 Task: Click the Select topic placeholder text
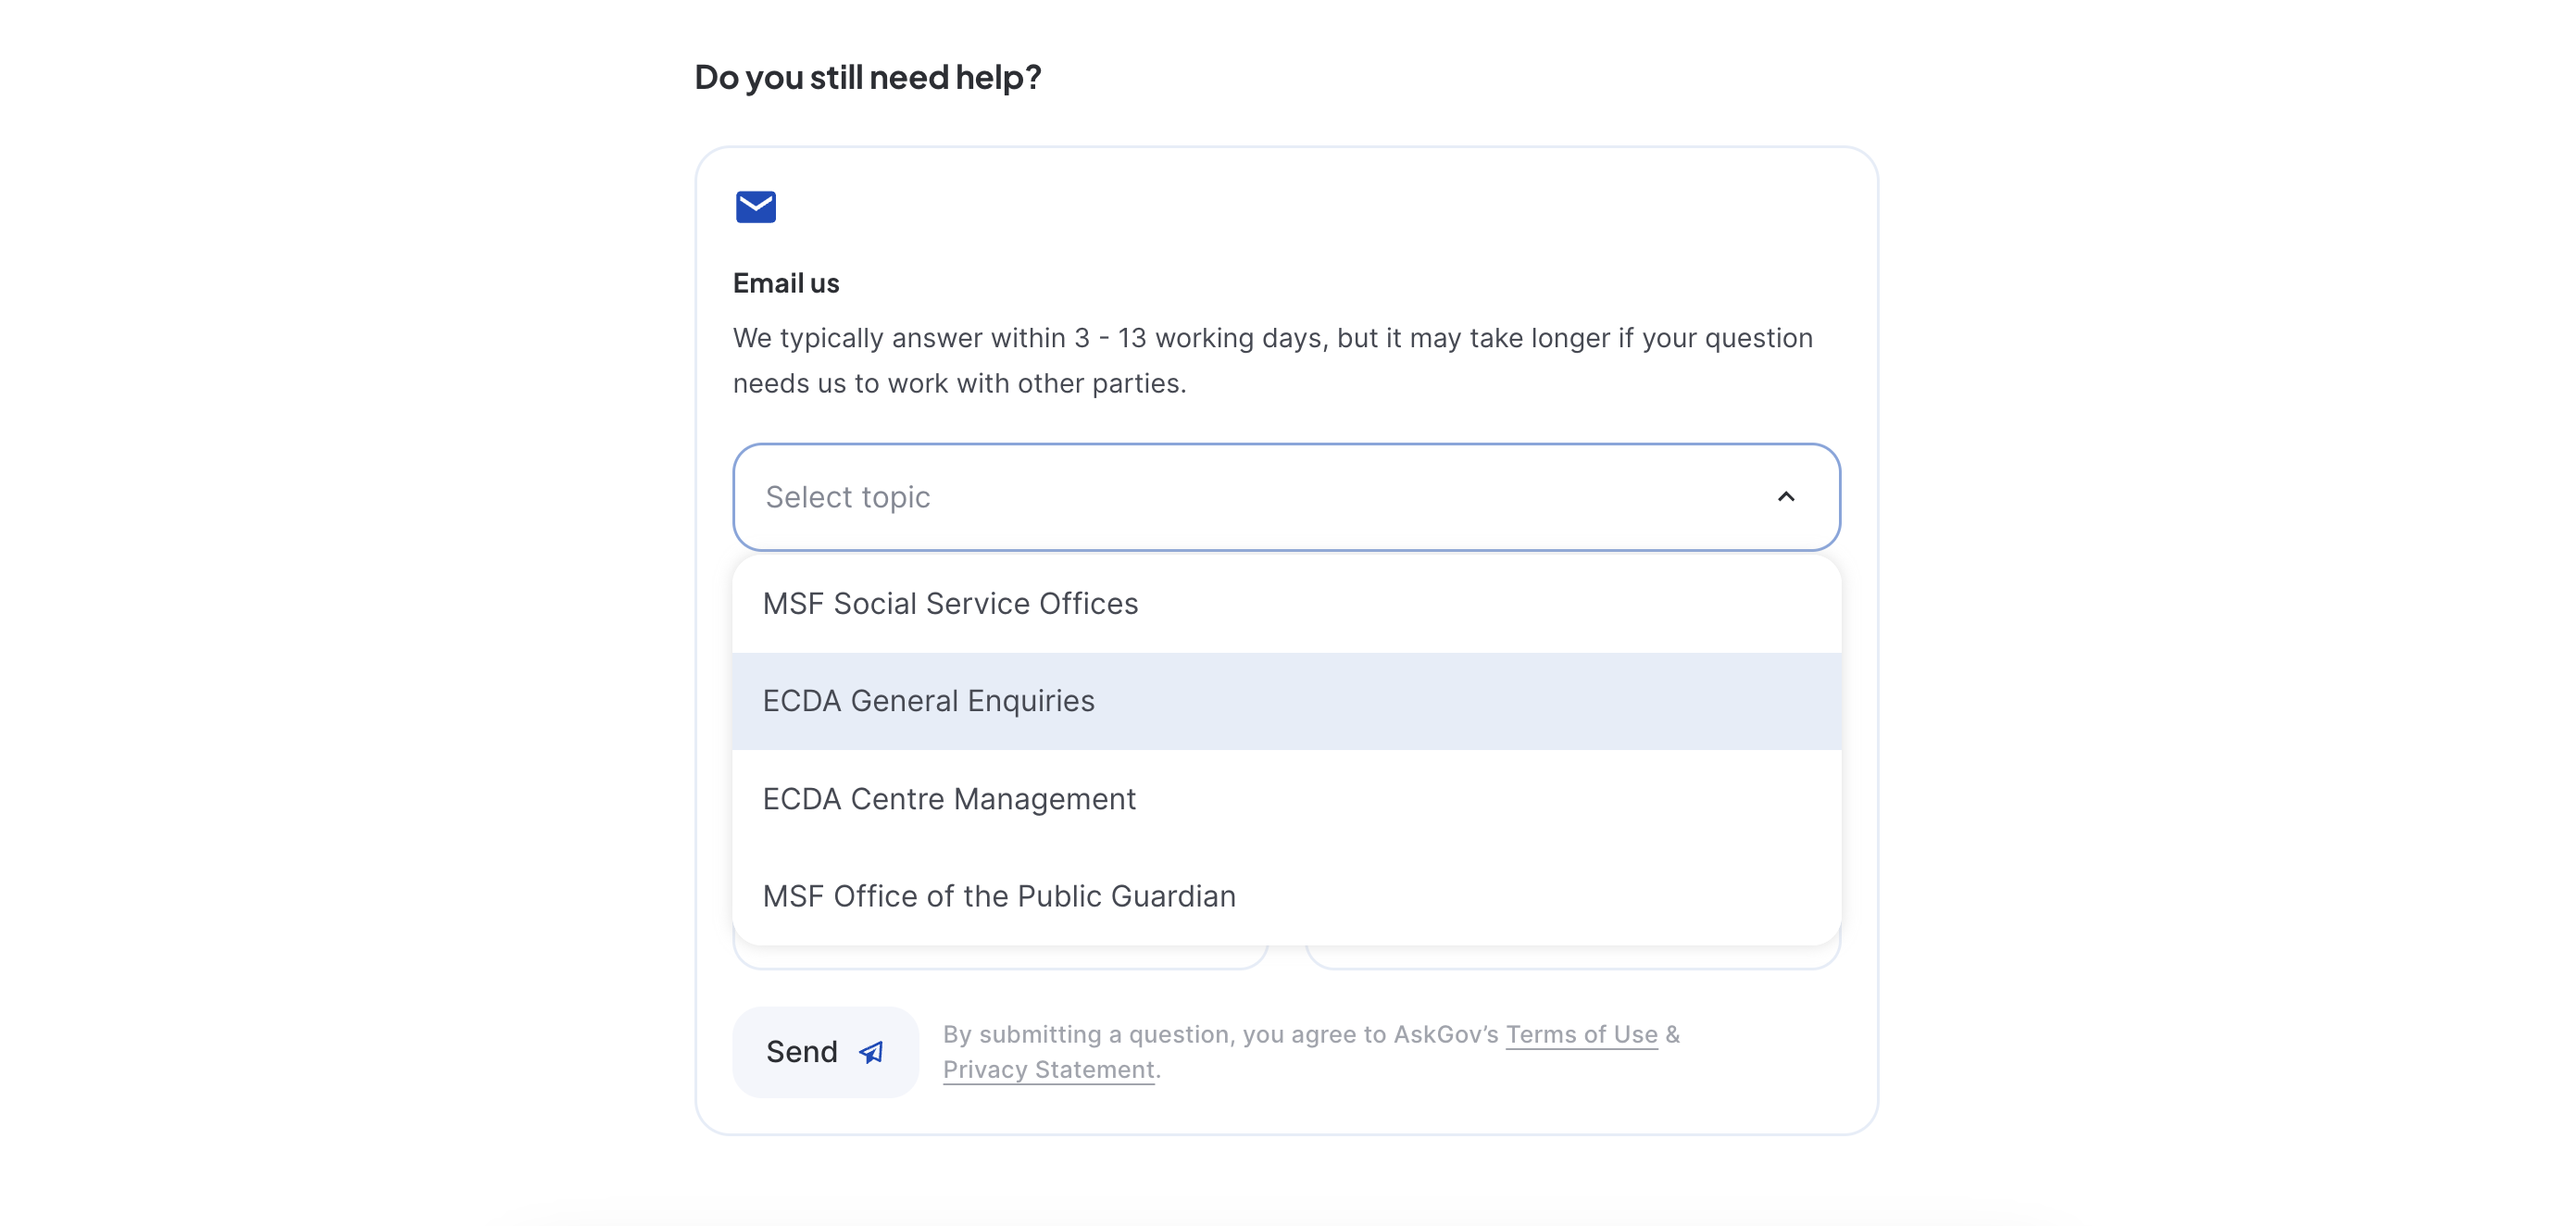847,497
